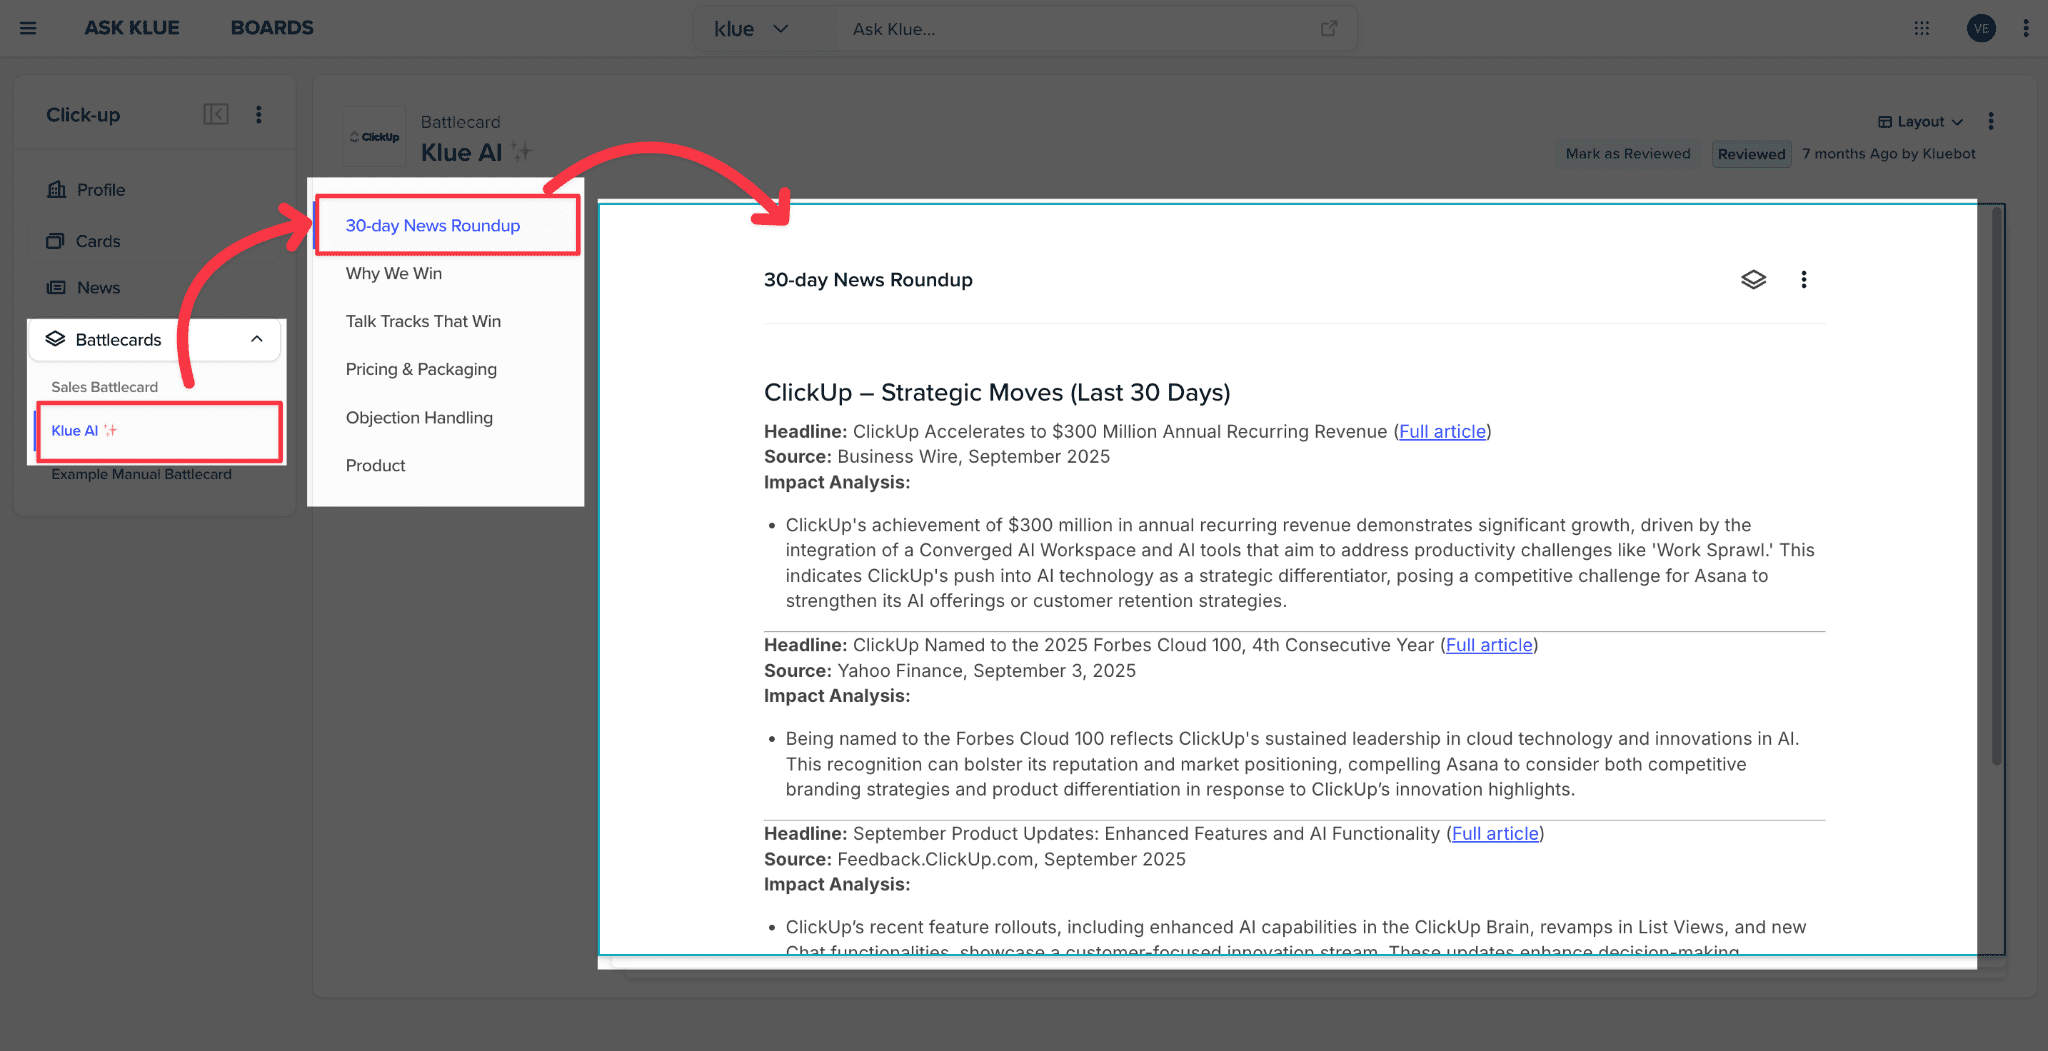
Task: Click 'Feedback.ClickUp.com, September 2025' source
Action: coord(1012,859)
